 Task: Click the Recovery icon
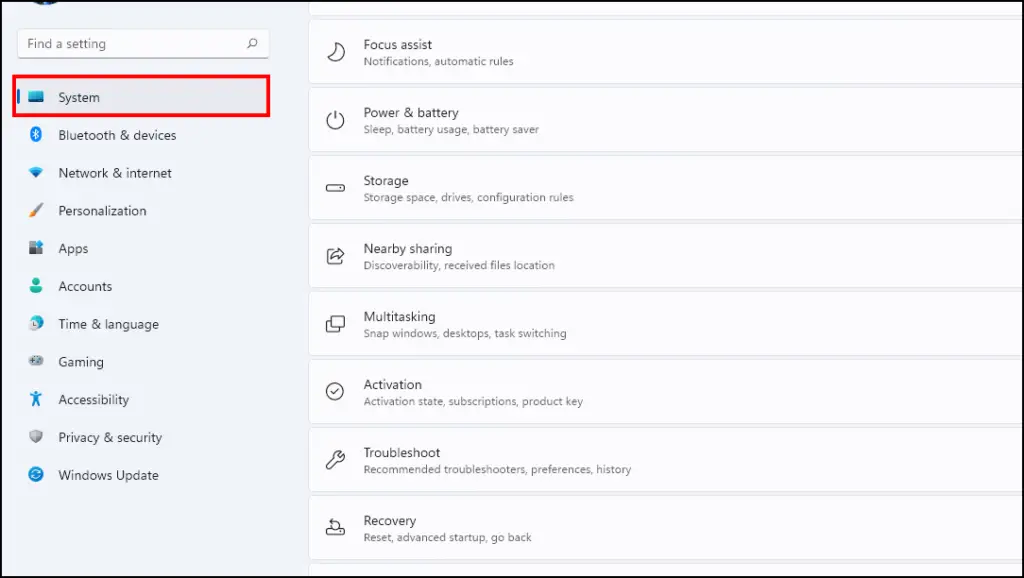click(335, 527)
